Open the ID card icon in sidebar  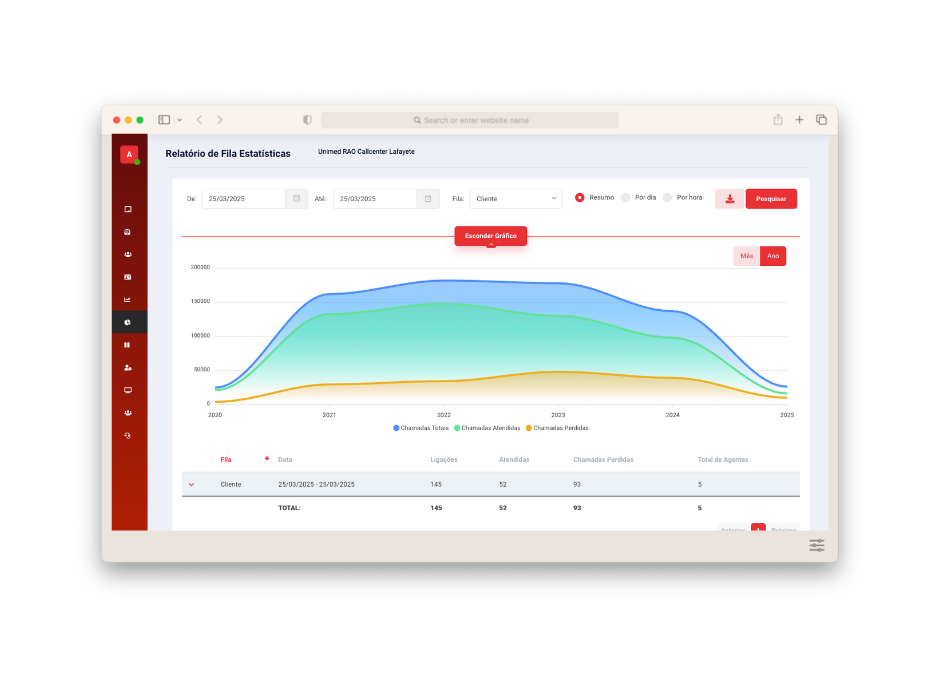click(x=128, y=277)
